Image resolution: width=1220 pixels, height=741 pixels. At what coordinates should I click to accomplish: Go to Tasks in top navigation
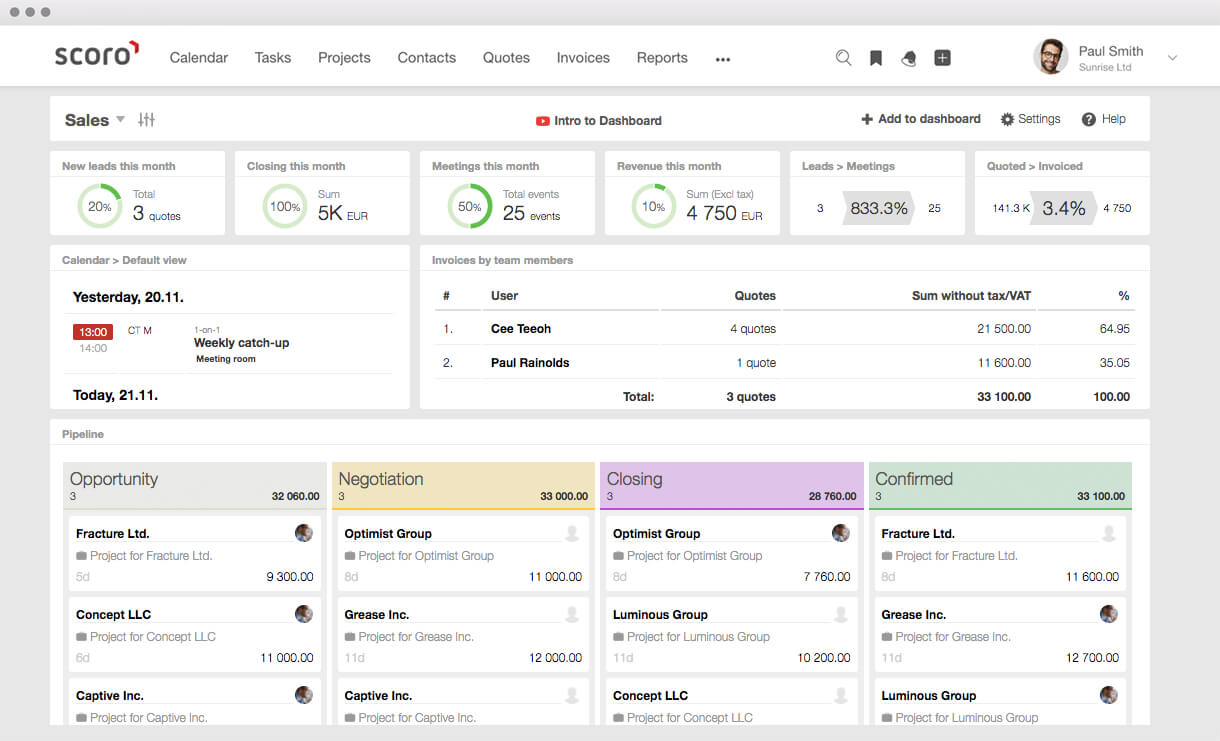click(x=273, y=58)
